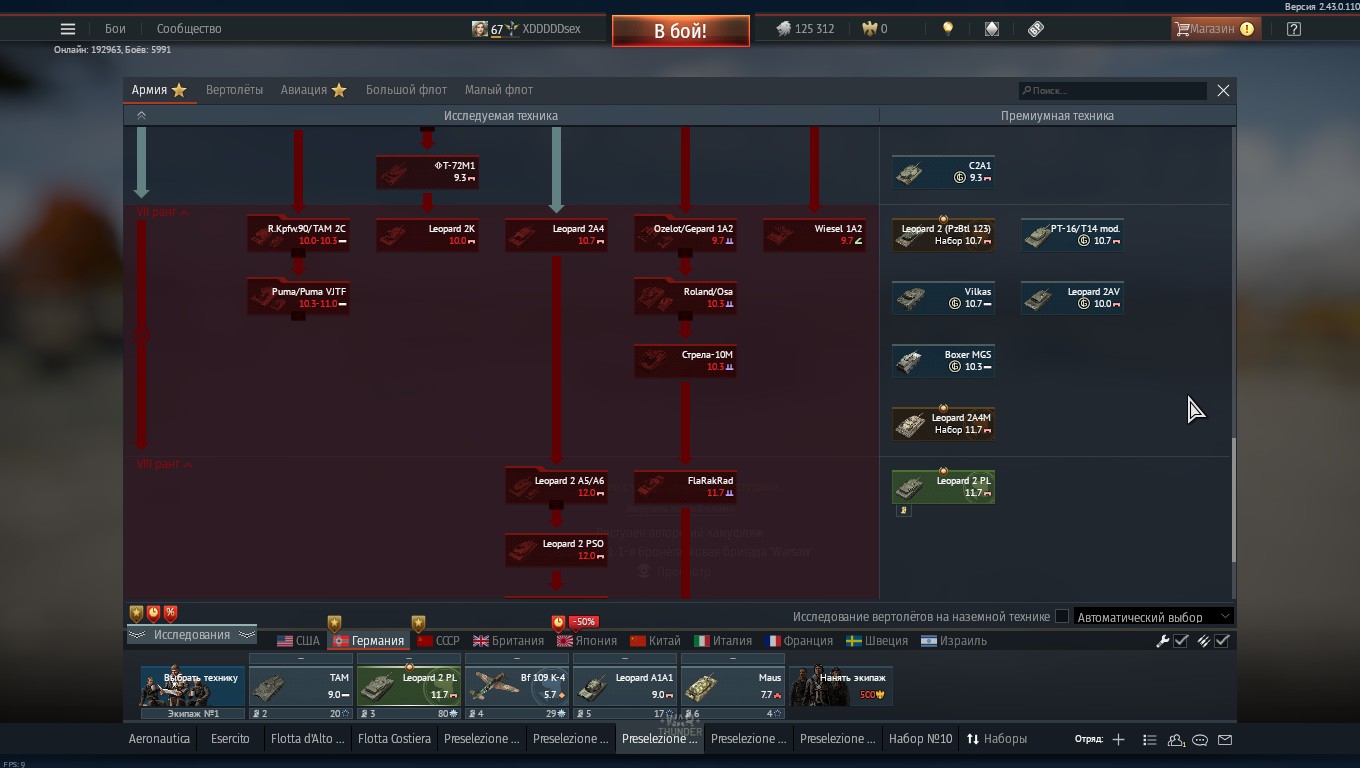
Task: Expand the bar above the TAM crew slot
Action: click(x=300, y=659)
